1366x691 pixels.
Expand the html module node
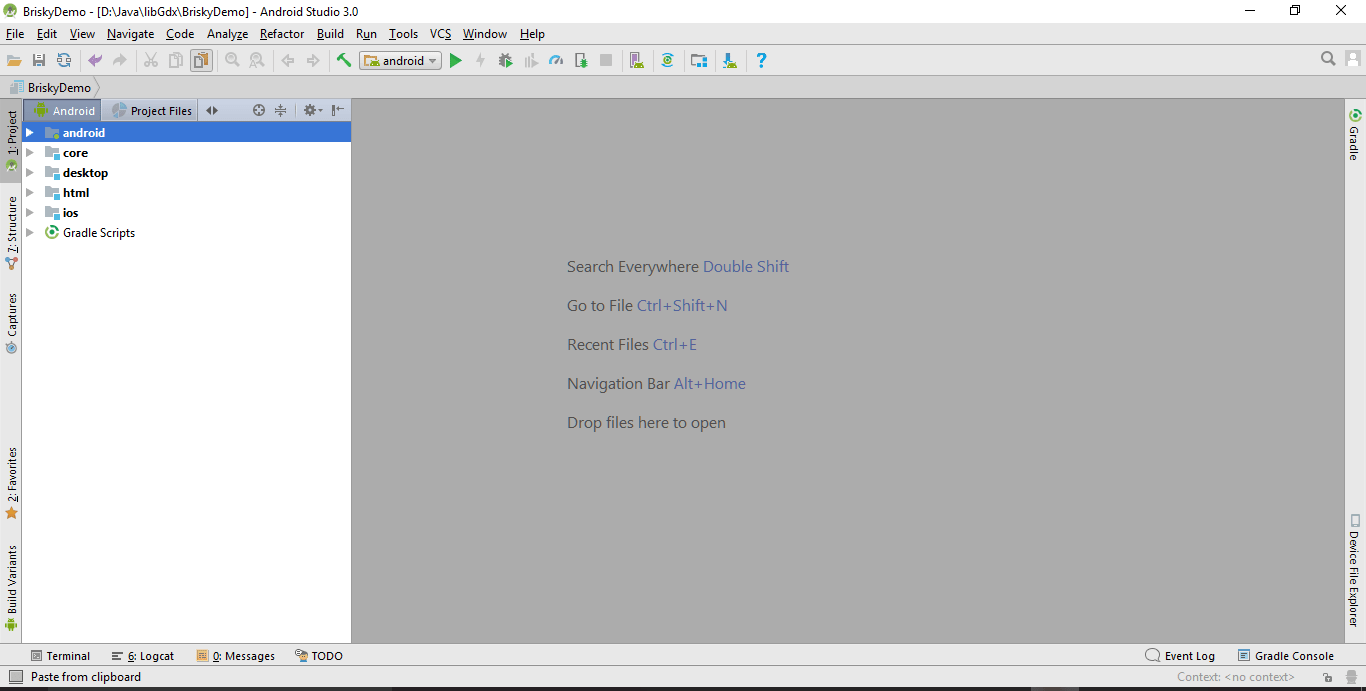pos(30,193)
